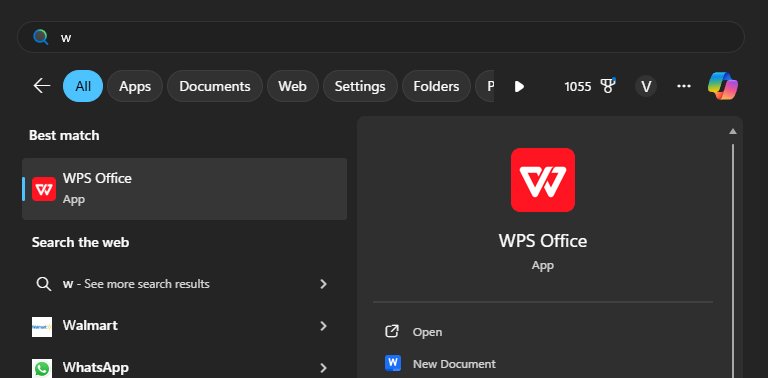Go back using the left arrow
The height and width of the screenshot is (378, 768).
[x=42, y=86]
